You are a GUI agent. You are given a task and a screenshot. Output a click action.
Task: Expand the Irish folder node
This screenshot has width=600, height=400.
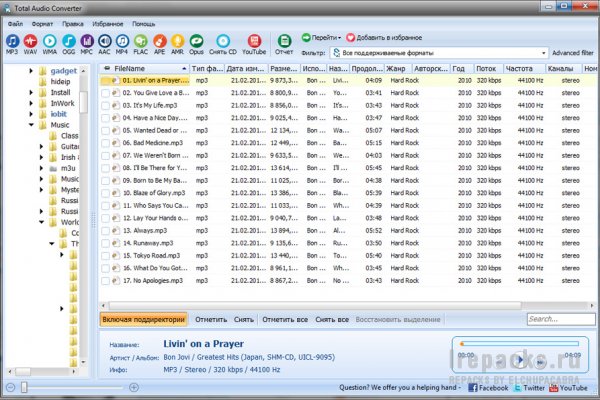41,157
